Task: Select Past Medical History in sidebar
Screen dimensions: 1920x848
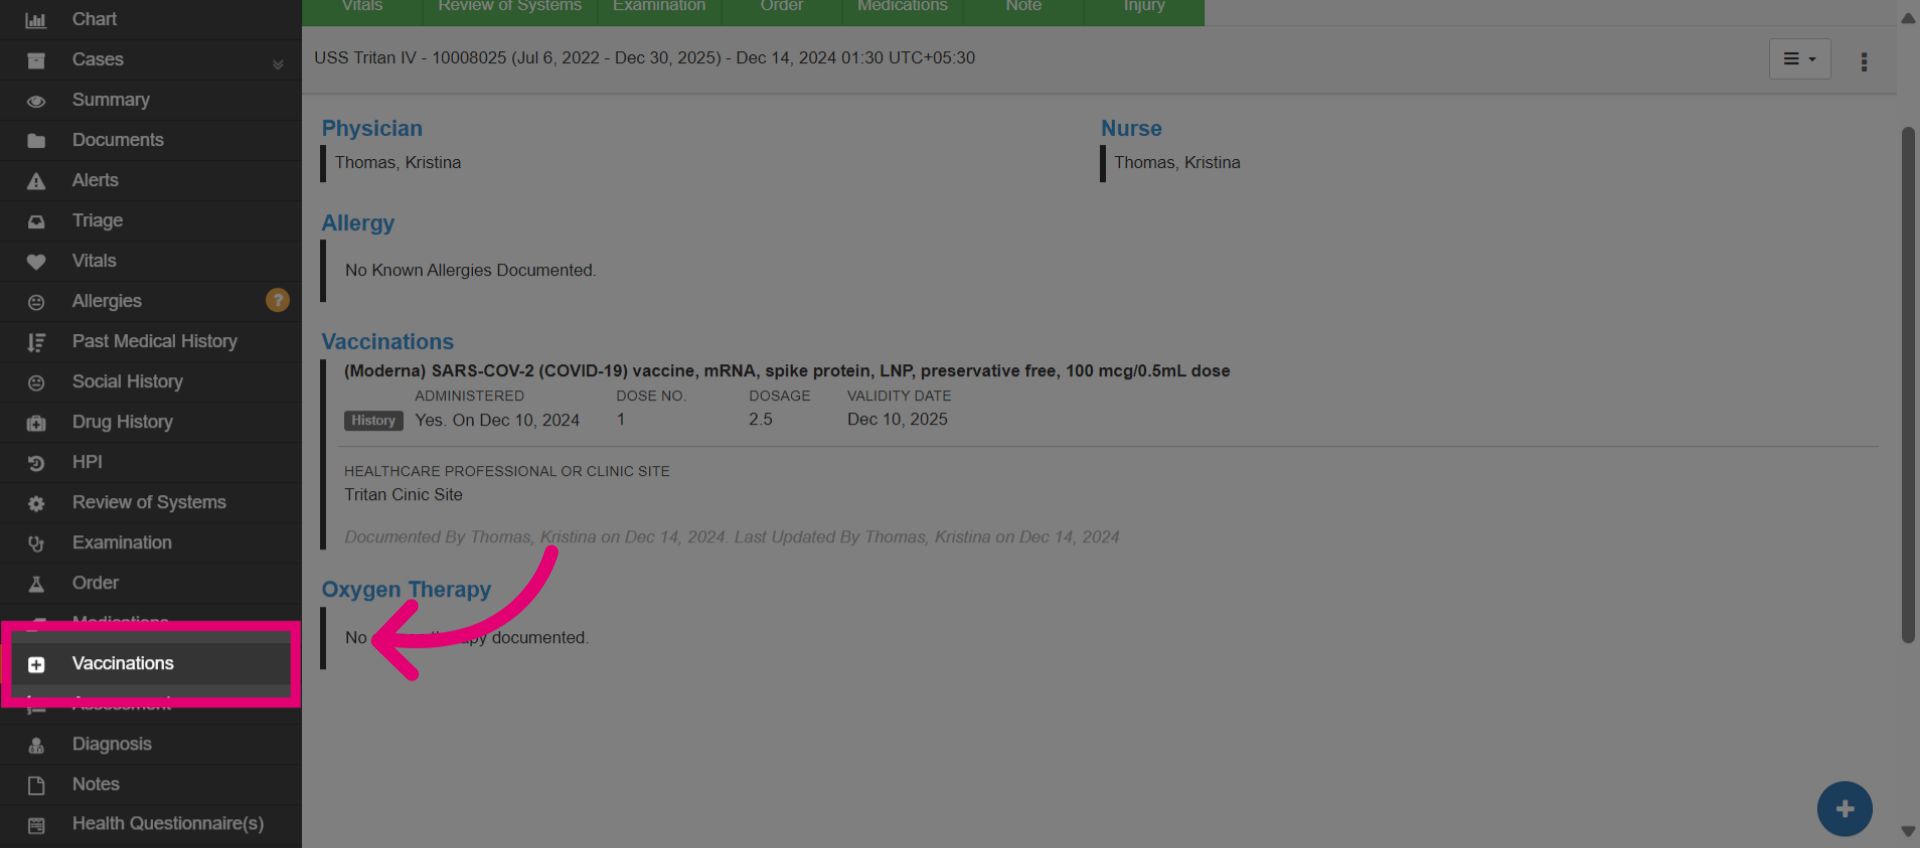Action: point(150,342)
